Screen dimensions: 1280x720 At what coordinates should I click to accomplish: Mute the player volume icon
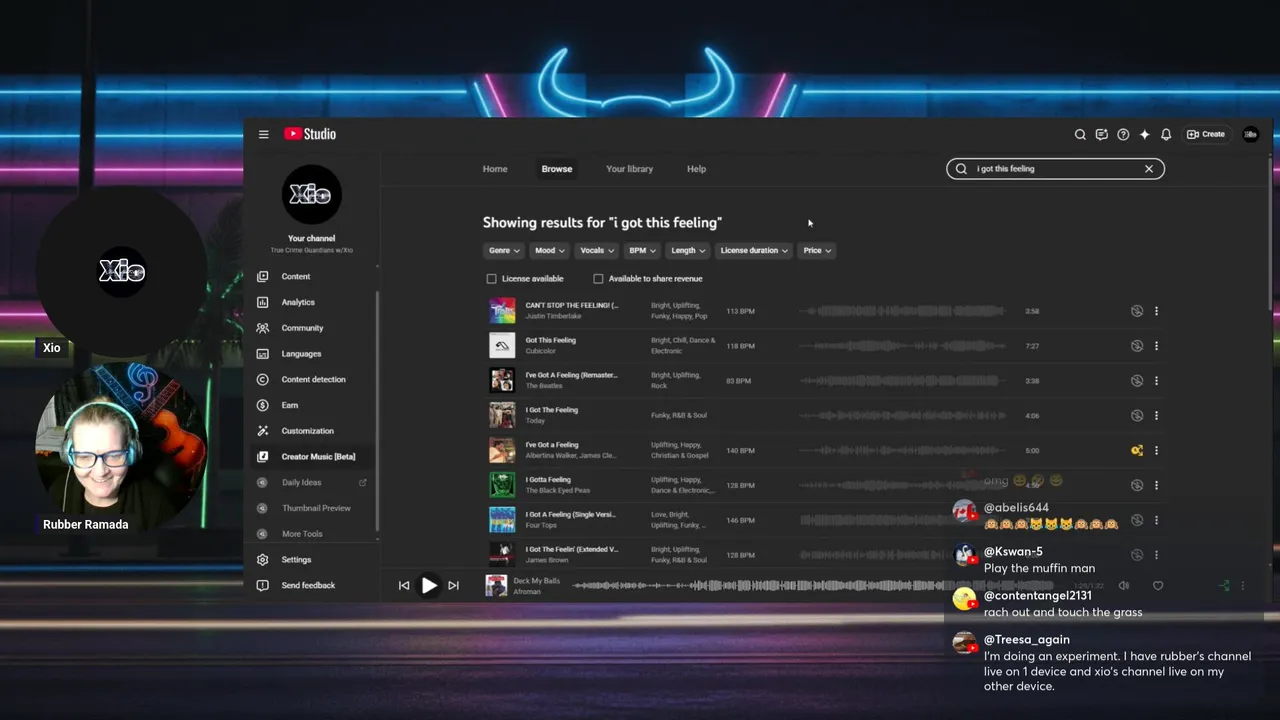[x=1124, y=586]
